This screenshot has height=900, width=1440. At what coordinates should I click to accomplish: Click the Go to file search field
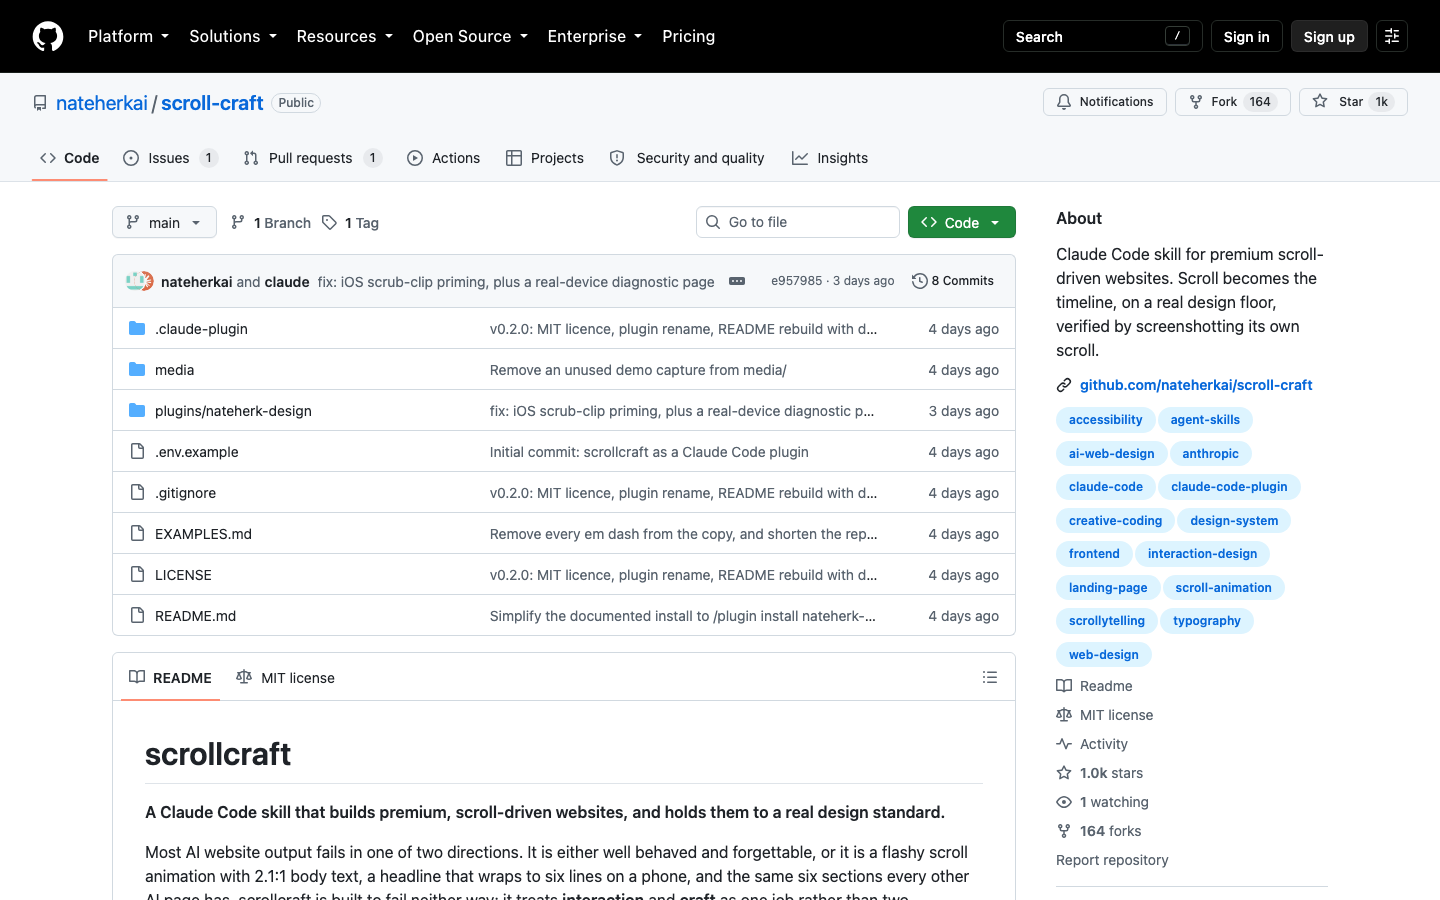[798, 222]
